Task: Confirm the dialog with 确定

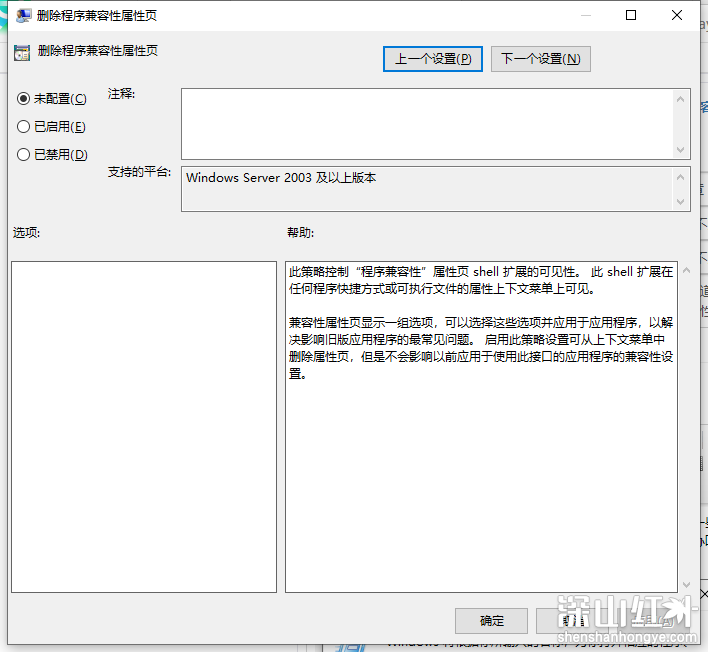Action: (491, 620)
